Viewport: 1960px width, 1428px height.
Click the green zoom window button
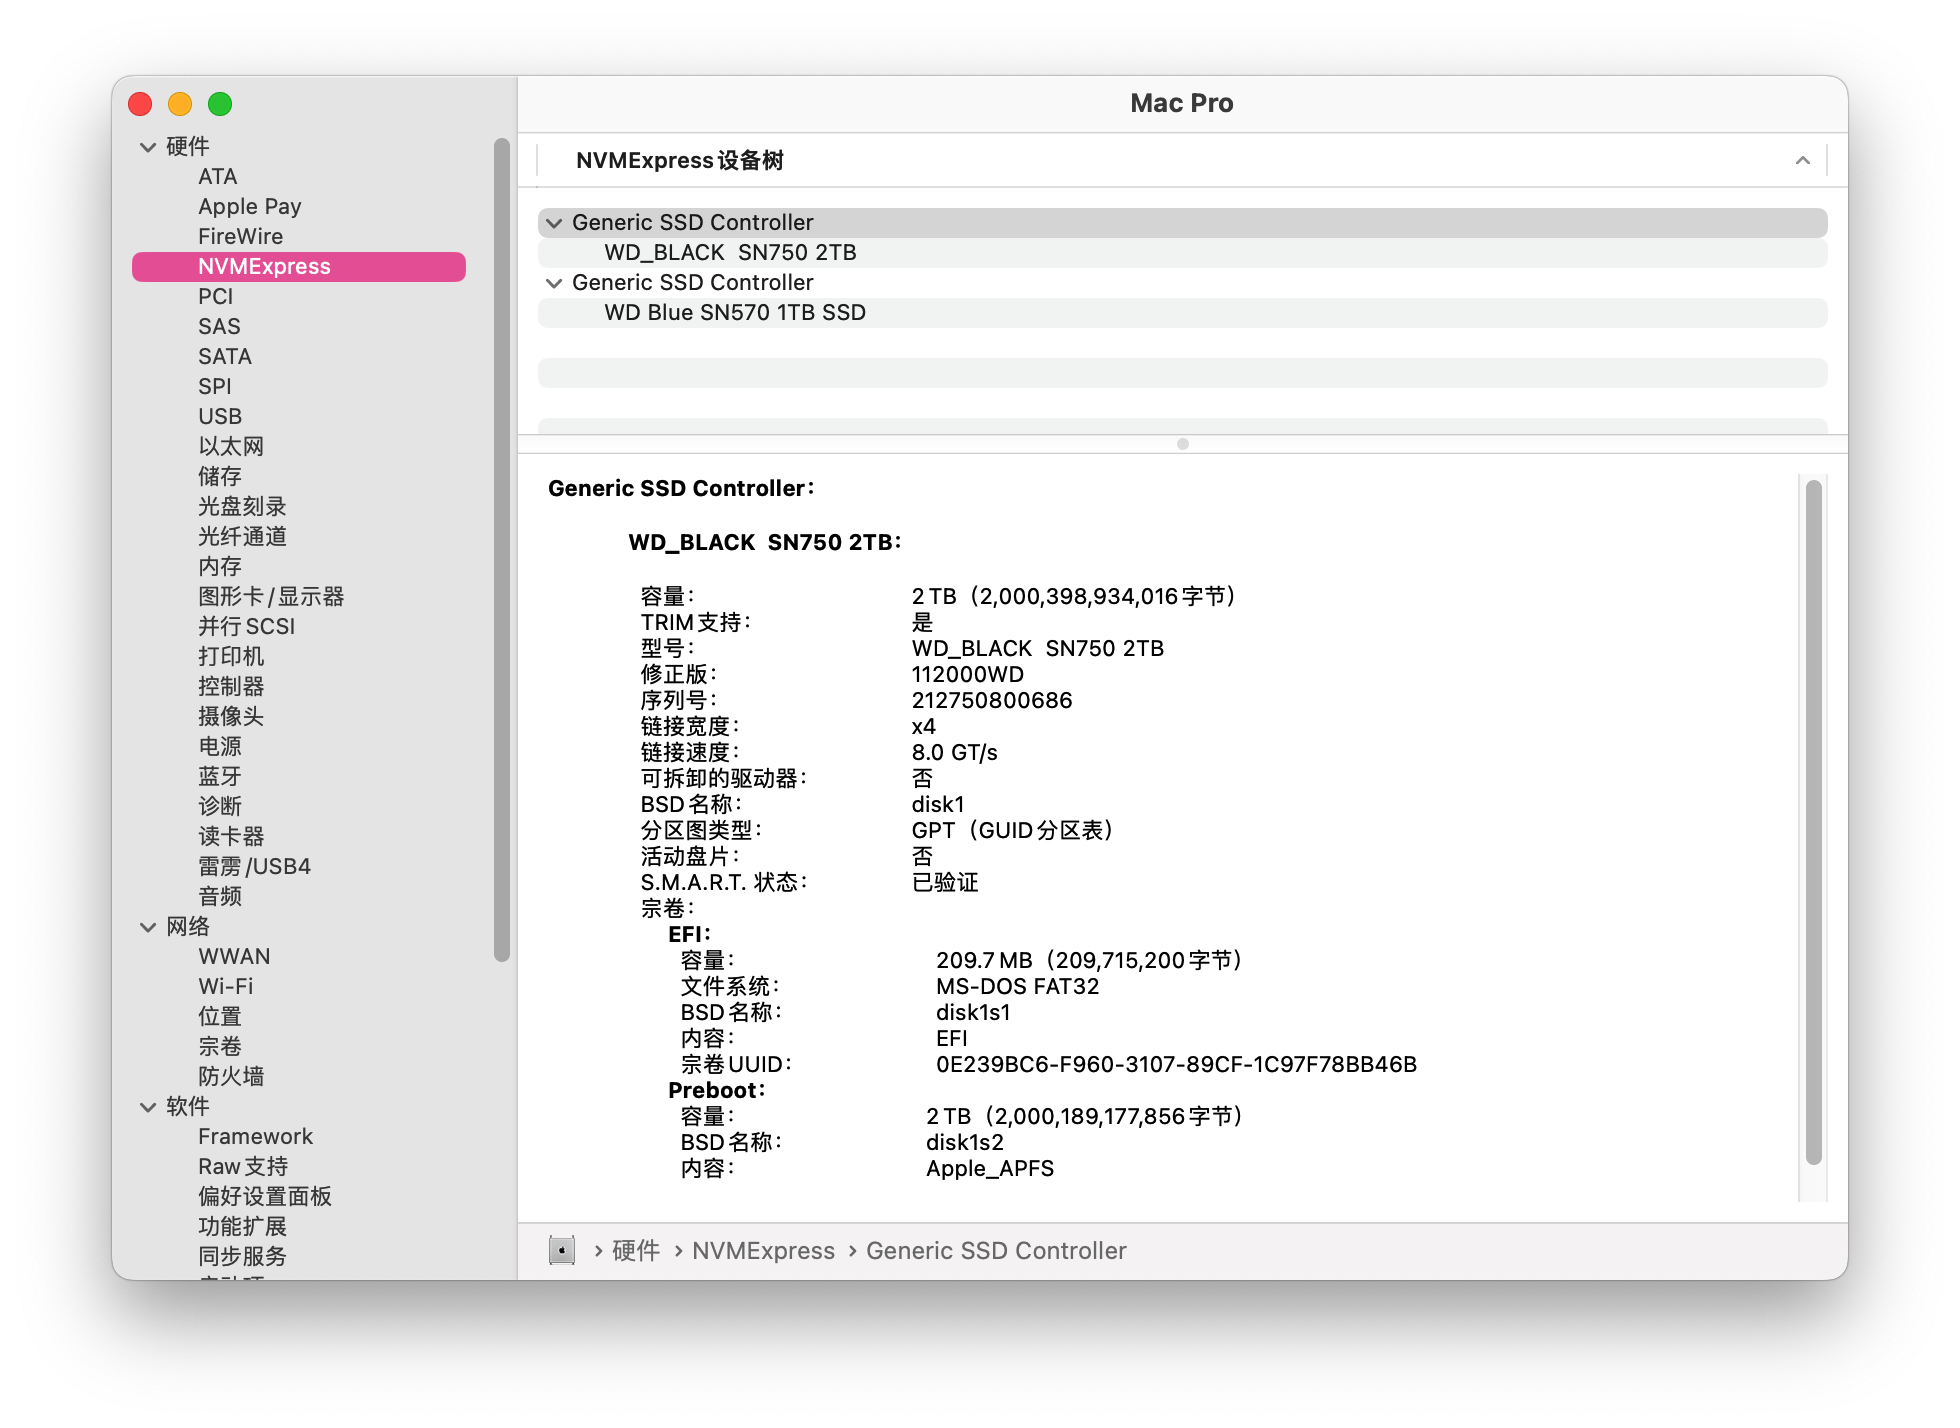coord(220,104)
